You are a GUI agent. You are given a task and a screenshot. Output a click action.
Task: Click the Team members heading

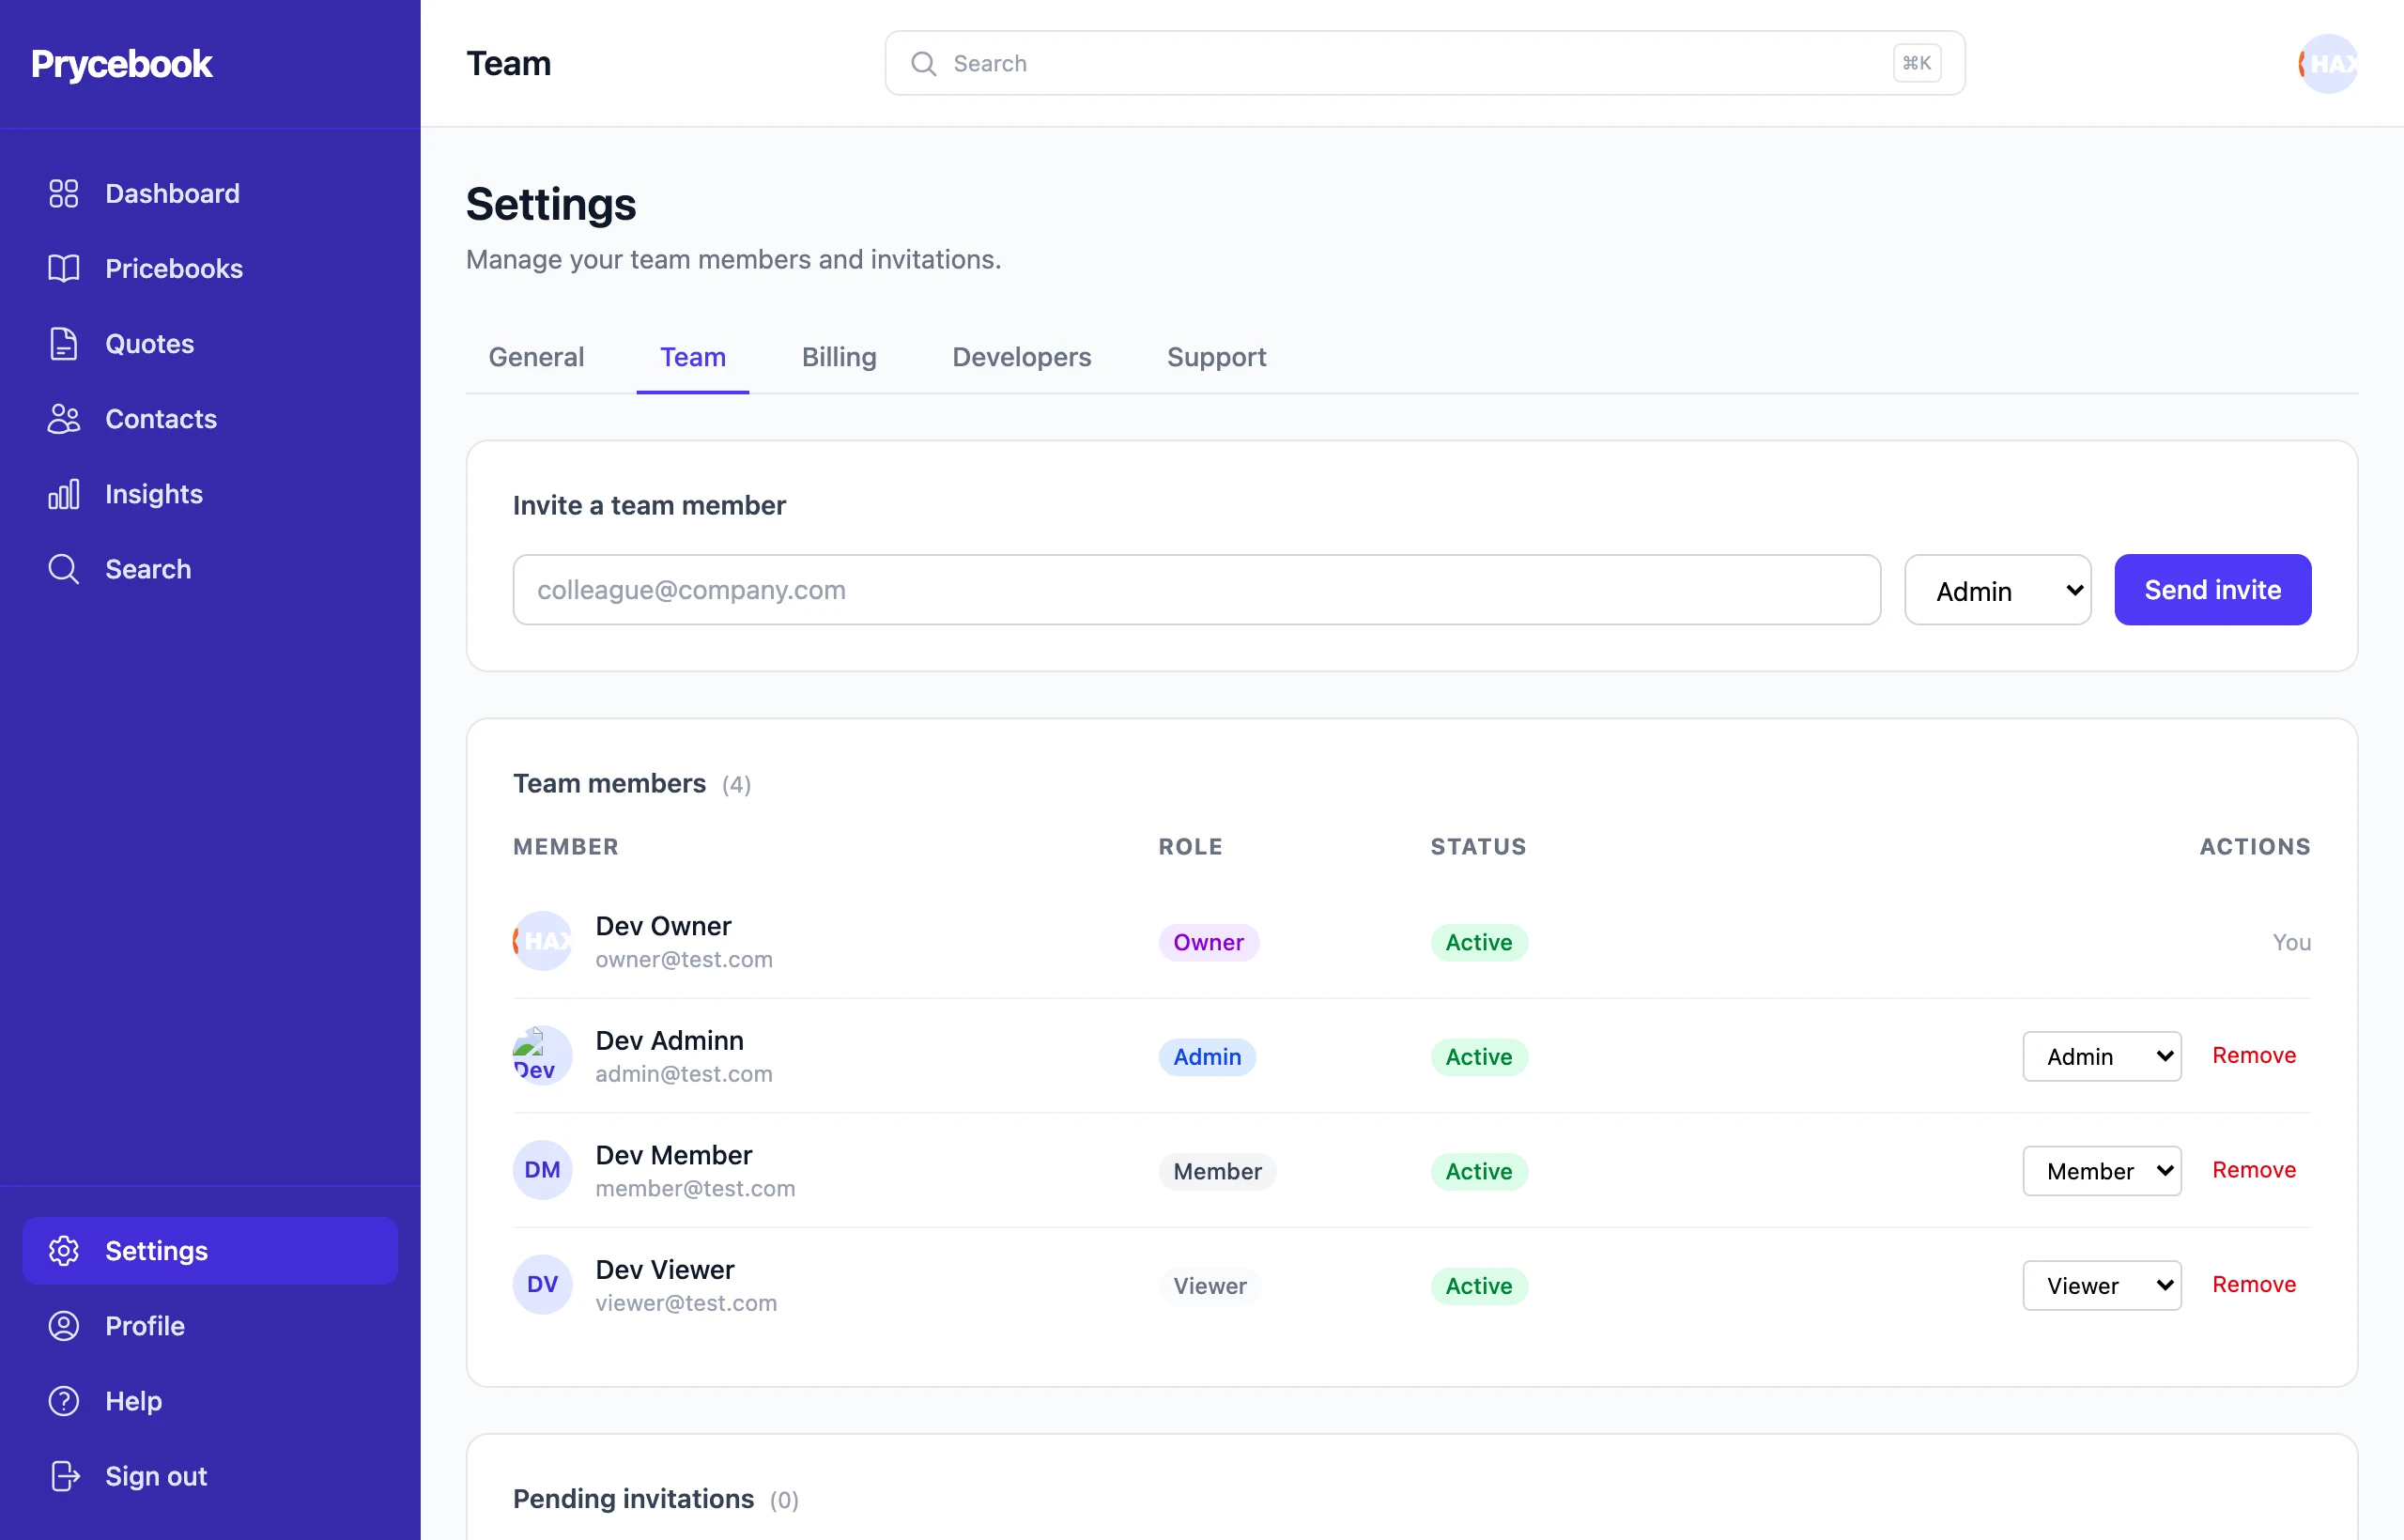click(609, 783)
